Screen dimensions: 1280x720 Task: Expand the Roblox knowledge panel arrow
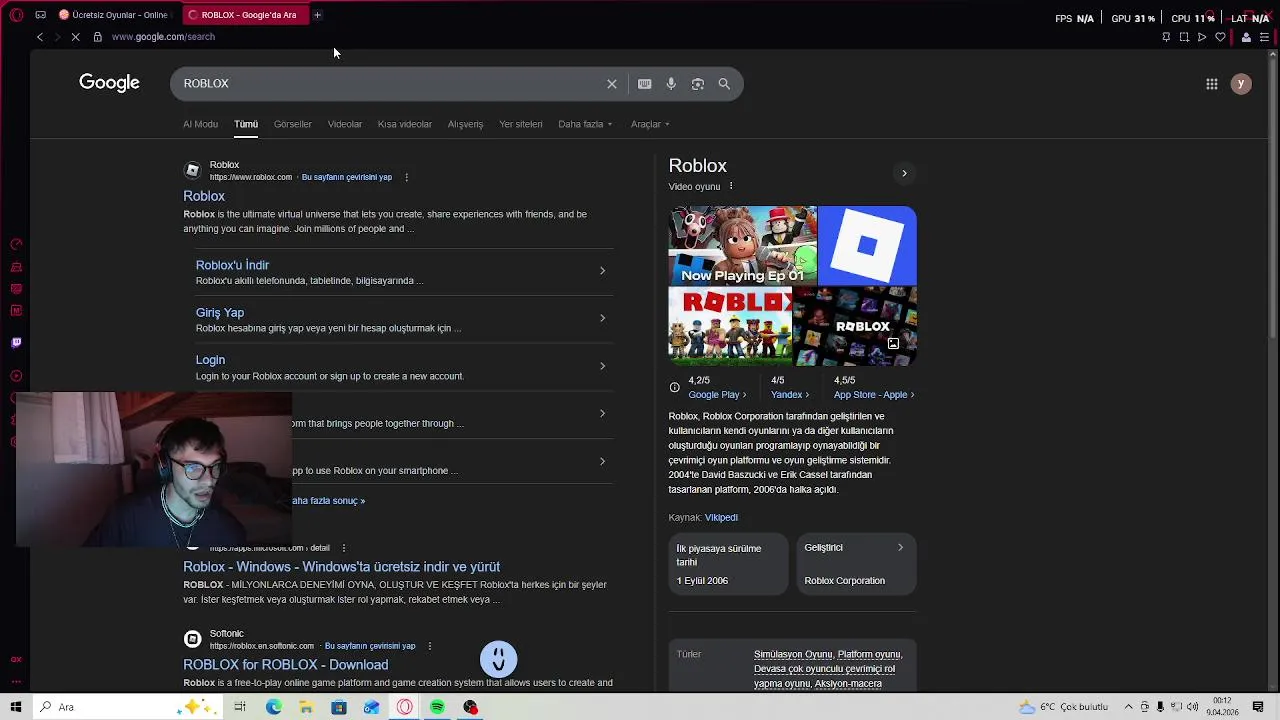(904, 173)
